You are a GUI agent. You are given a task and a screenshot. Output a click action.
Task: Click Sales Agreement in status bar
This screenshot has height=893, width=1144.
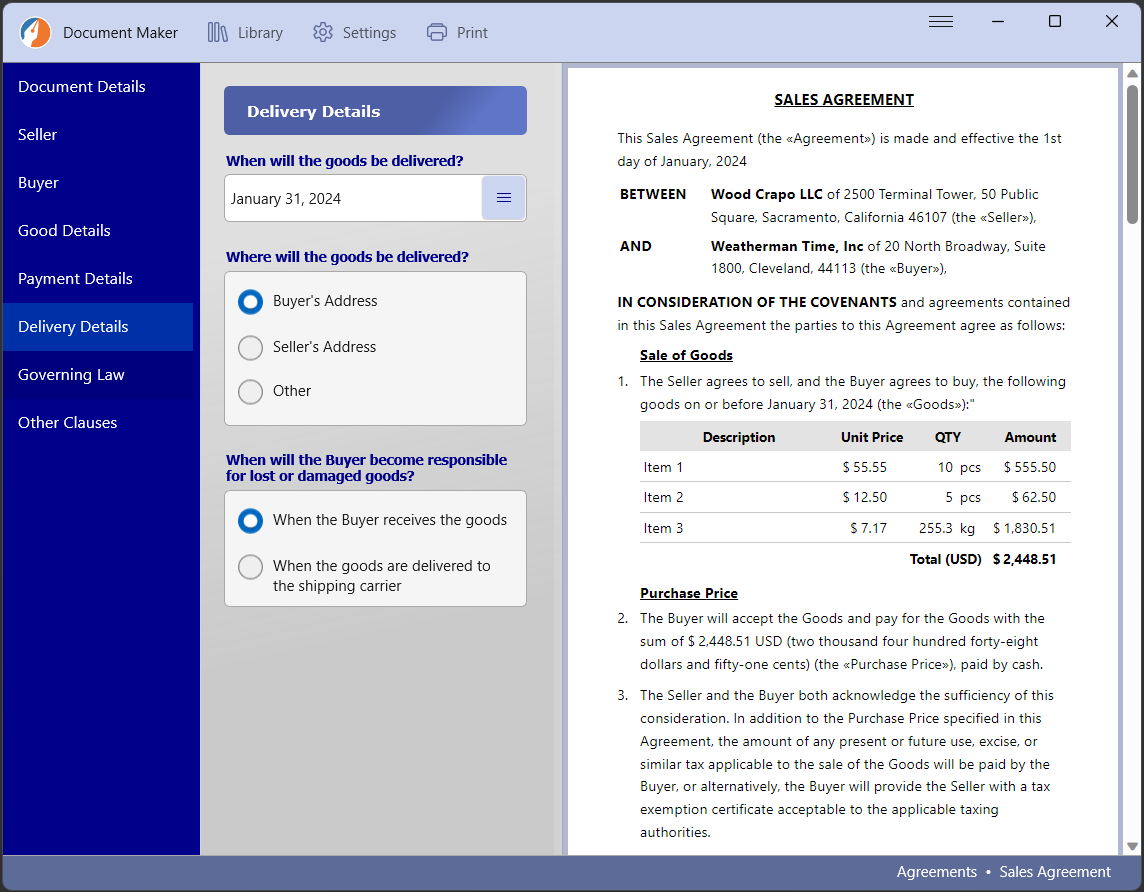point(1054,872)
